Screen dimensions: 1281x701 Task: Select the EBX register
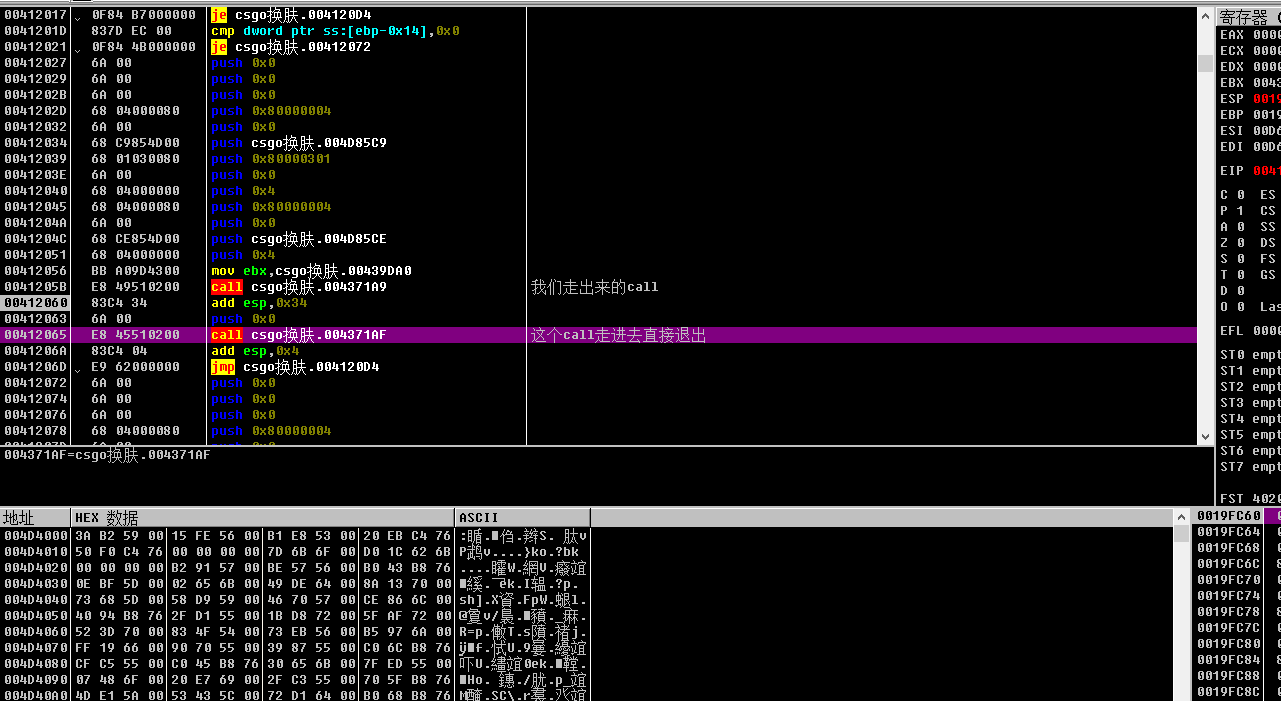[x=1250, y=83]
